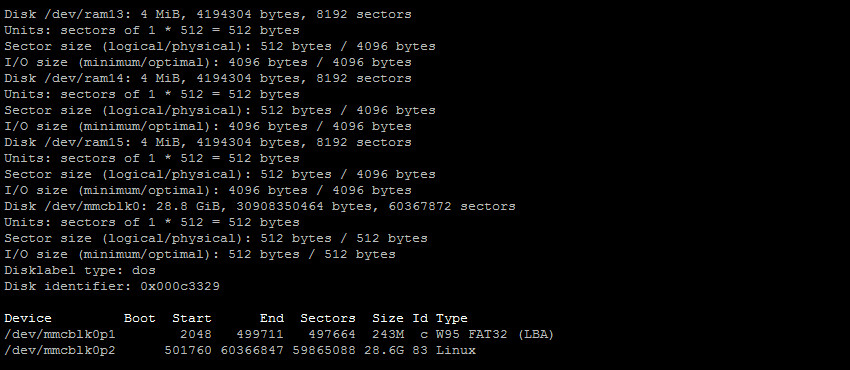Image resolution: width=850 pixels, height=370 pixels.
Task: Click the /dev/mmcblk0p1 device entry
Action: pyautogui.click(x=60, y=335)
